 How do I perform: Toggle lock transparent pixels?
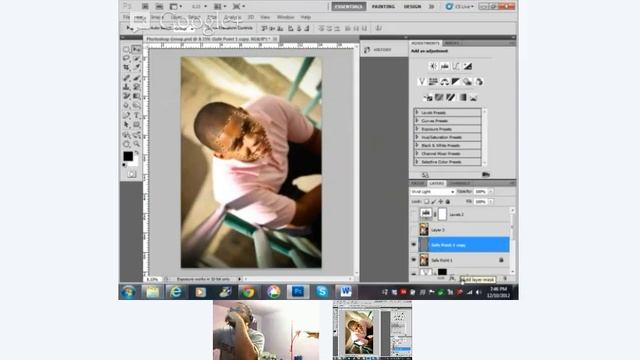[426, 202]
